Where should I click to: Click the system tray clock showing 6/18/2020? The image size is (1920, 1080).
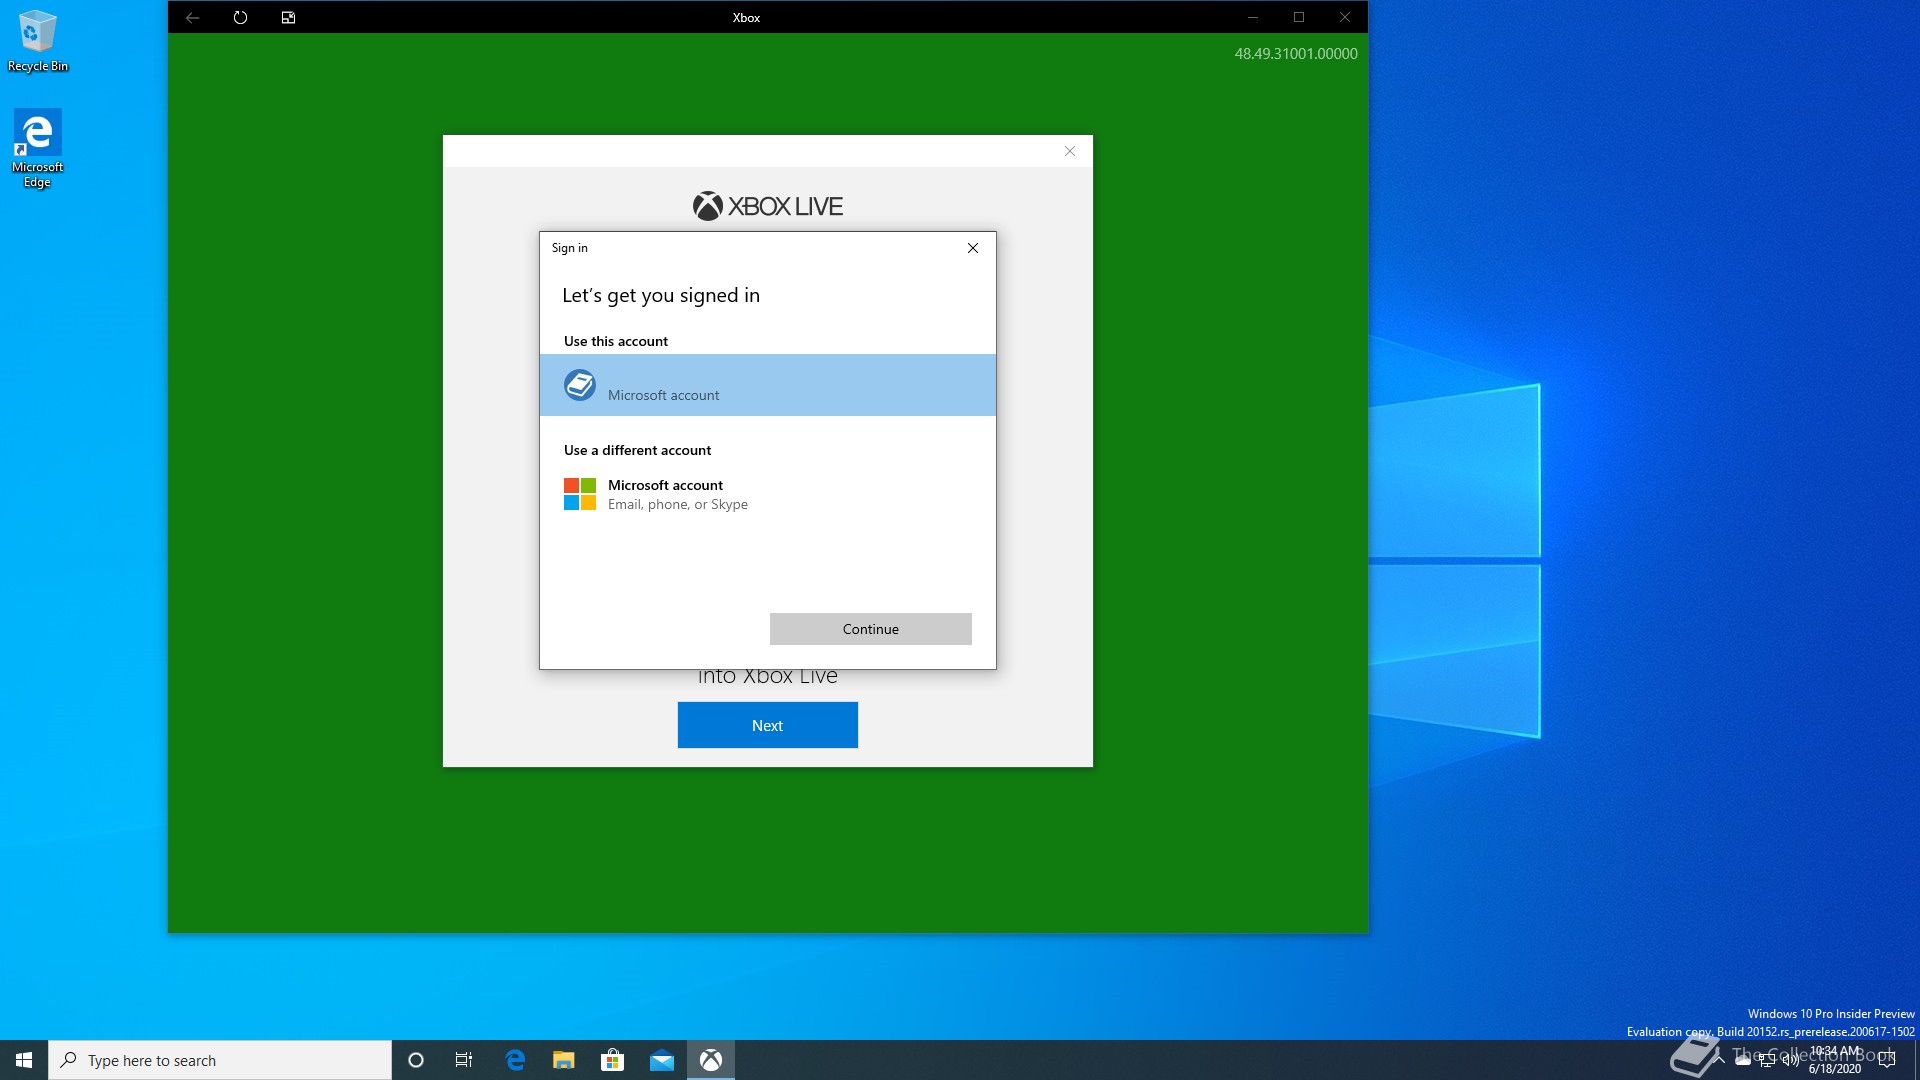pos(1835,1060)
